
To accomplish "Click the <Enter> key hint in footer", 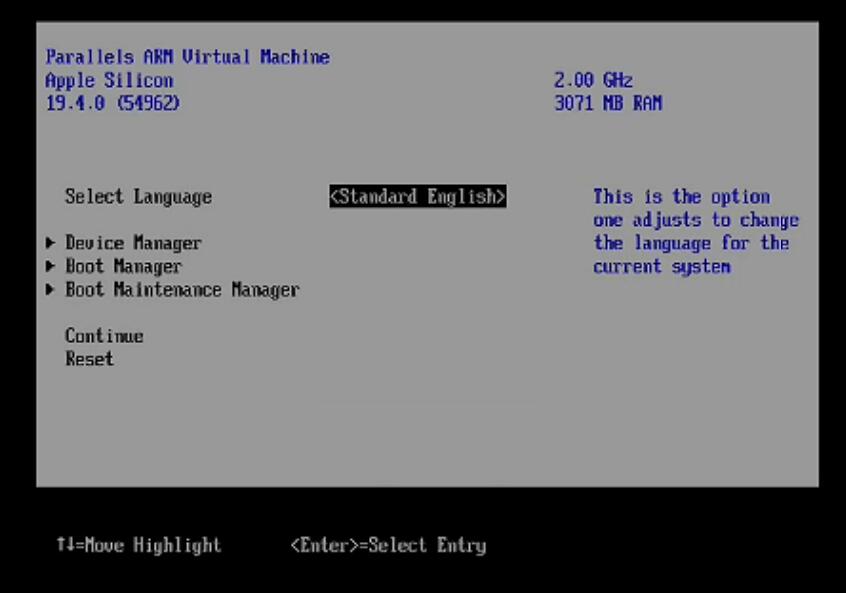I will point(325,545).
